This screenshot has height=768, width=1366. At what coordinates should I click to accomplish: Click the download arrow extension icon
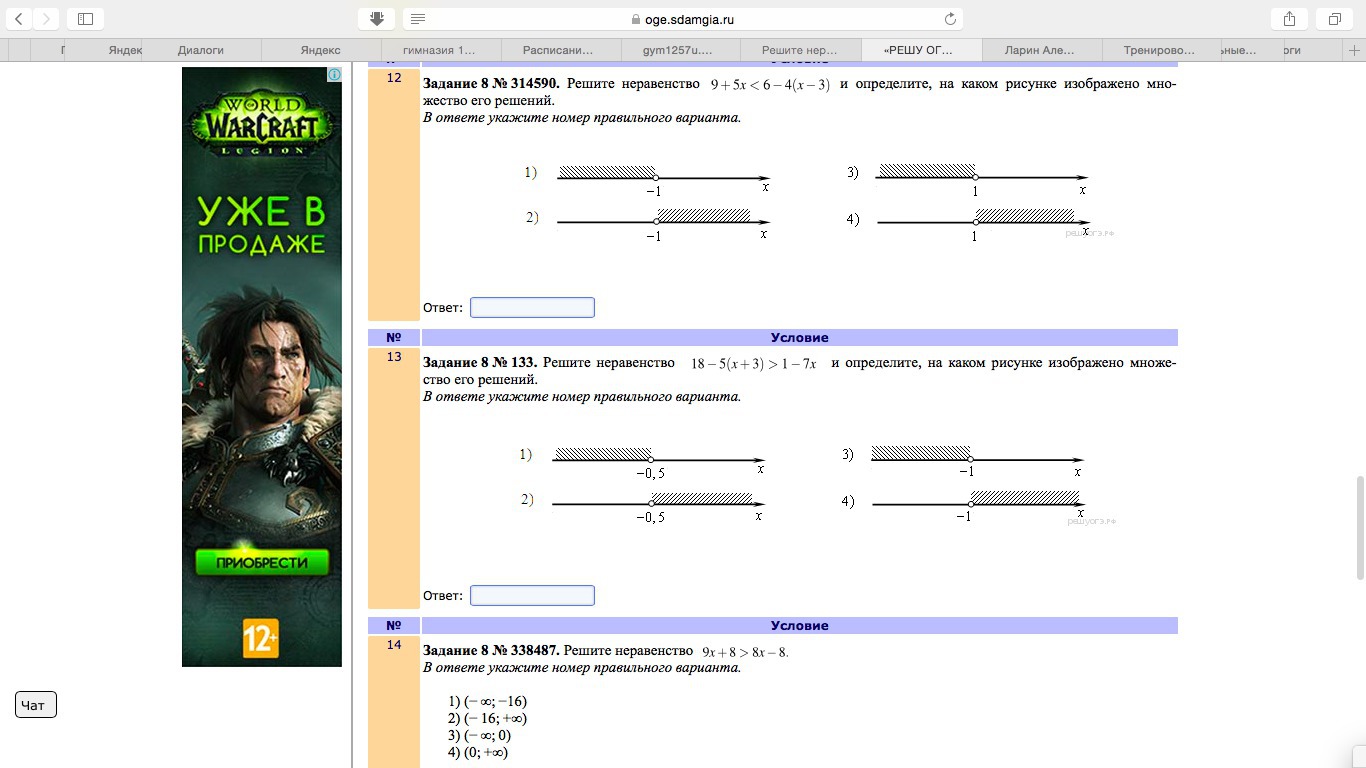[377, 19]
